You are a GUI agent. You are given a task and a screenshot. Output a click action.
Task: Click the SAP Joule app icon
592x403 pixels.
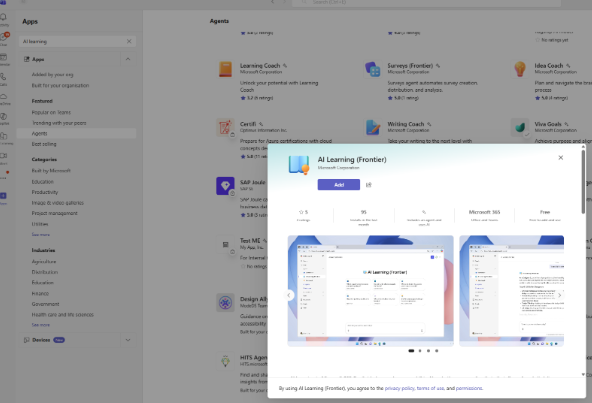225,186
